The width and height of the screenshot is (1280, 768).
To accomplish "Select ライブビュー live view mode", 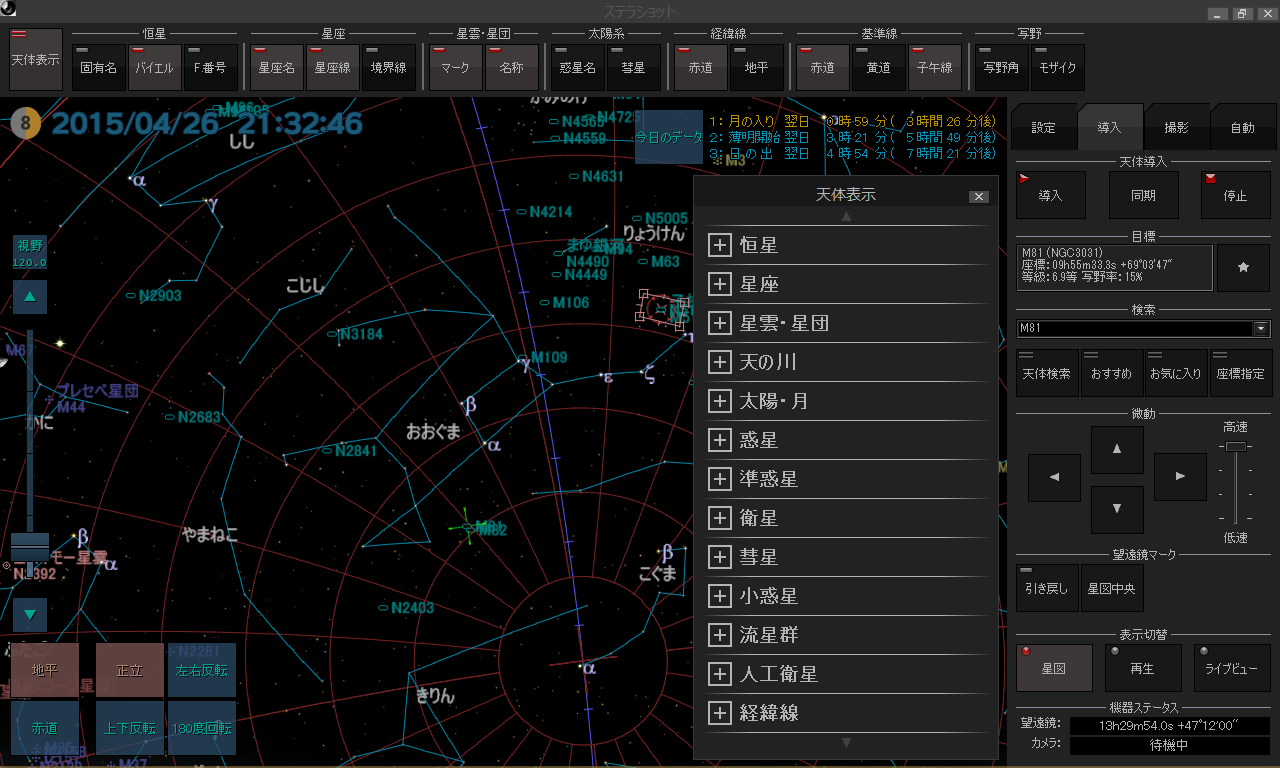I will pyautogui.click(x=1232, y=668).
